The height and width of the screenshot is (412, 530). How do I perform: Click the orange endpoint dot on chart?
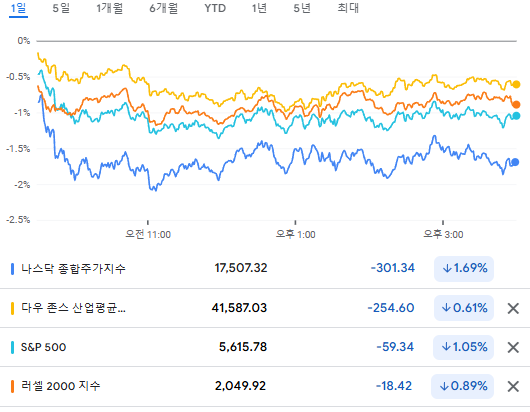516,105
